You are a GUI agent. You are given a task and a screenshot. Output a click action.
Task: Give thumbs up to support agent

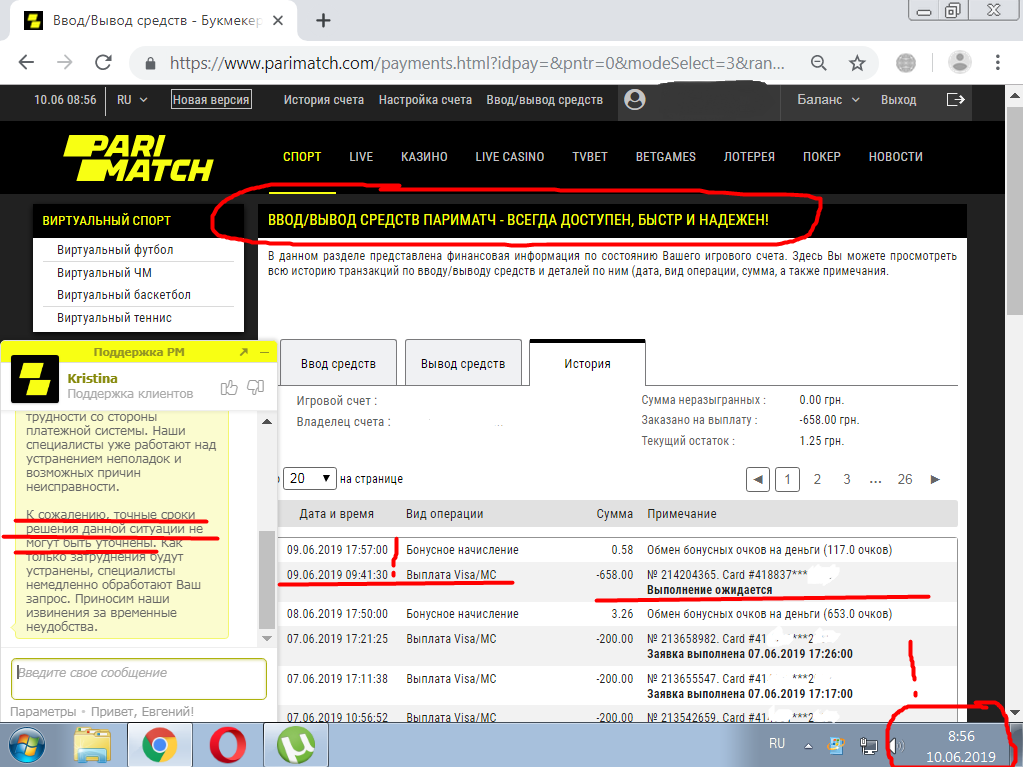point(229,387)
